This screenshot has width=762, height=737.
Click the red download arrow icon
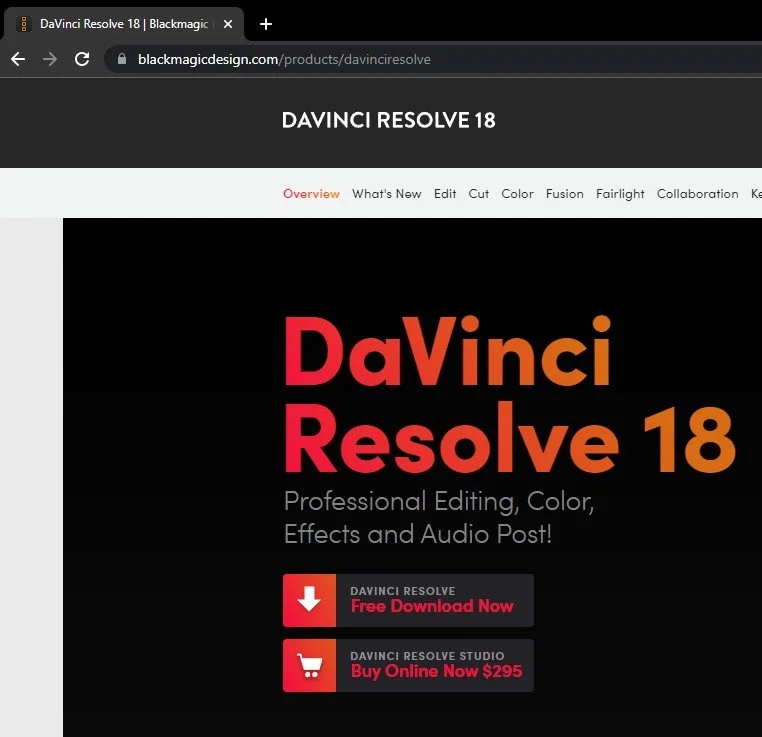(309, 600)
